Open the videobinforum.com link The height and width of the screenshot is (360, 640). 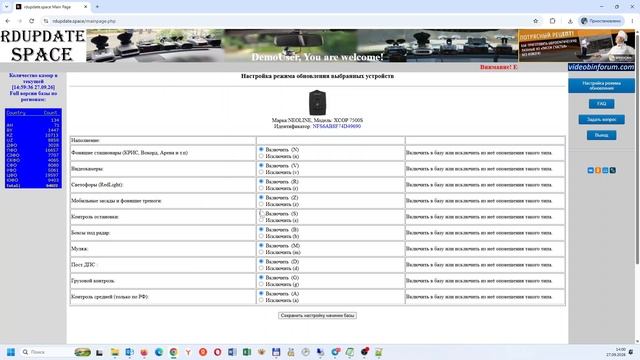601,67
